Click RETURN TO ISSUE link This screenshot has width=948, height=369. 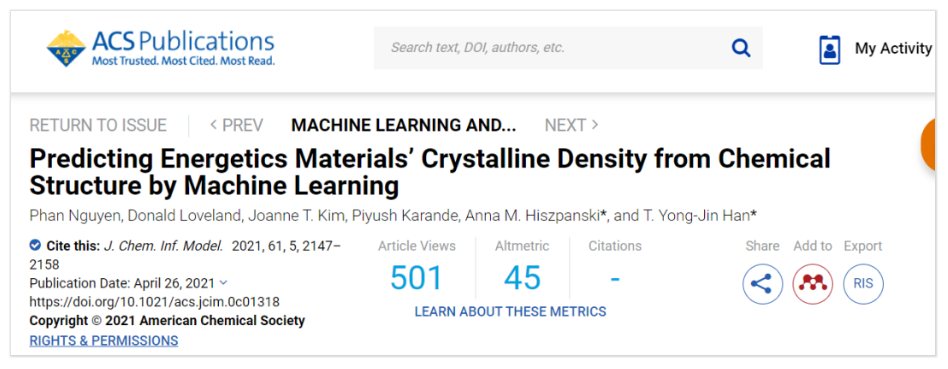pyautogui.click(x=98, y=125)
